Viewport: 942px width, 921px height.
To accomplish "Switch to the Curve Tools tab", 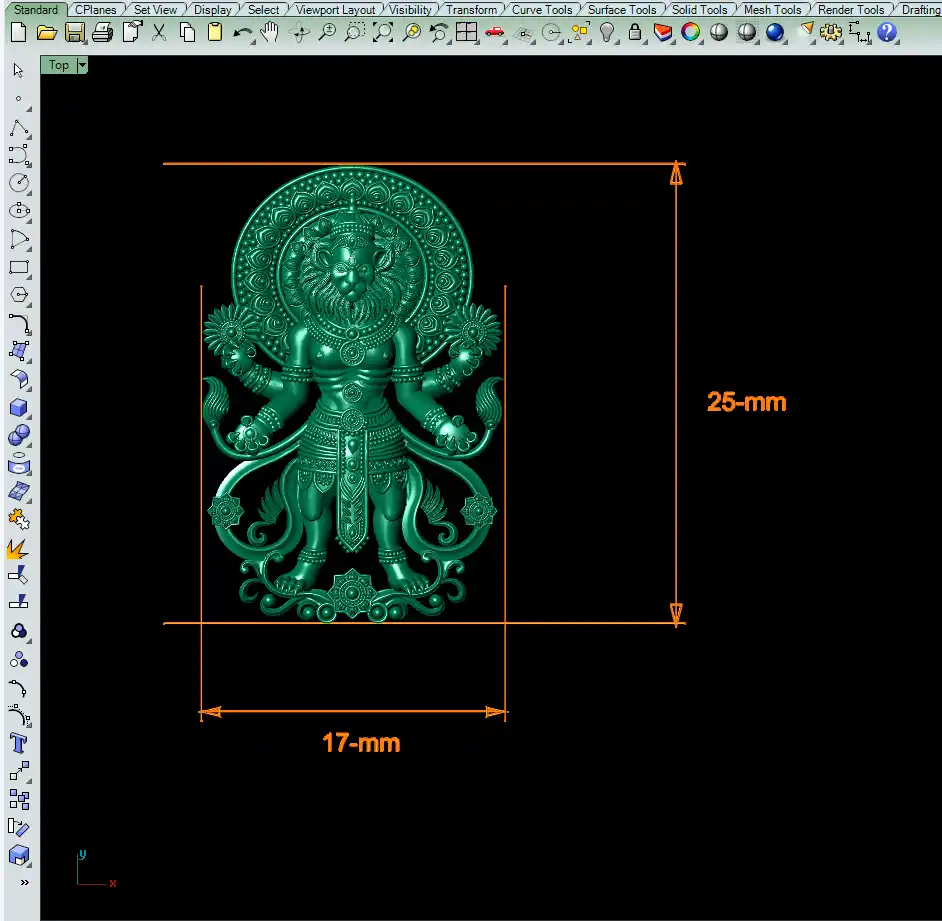I will click(x=541, y=10).
